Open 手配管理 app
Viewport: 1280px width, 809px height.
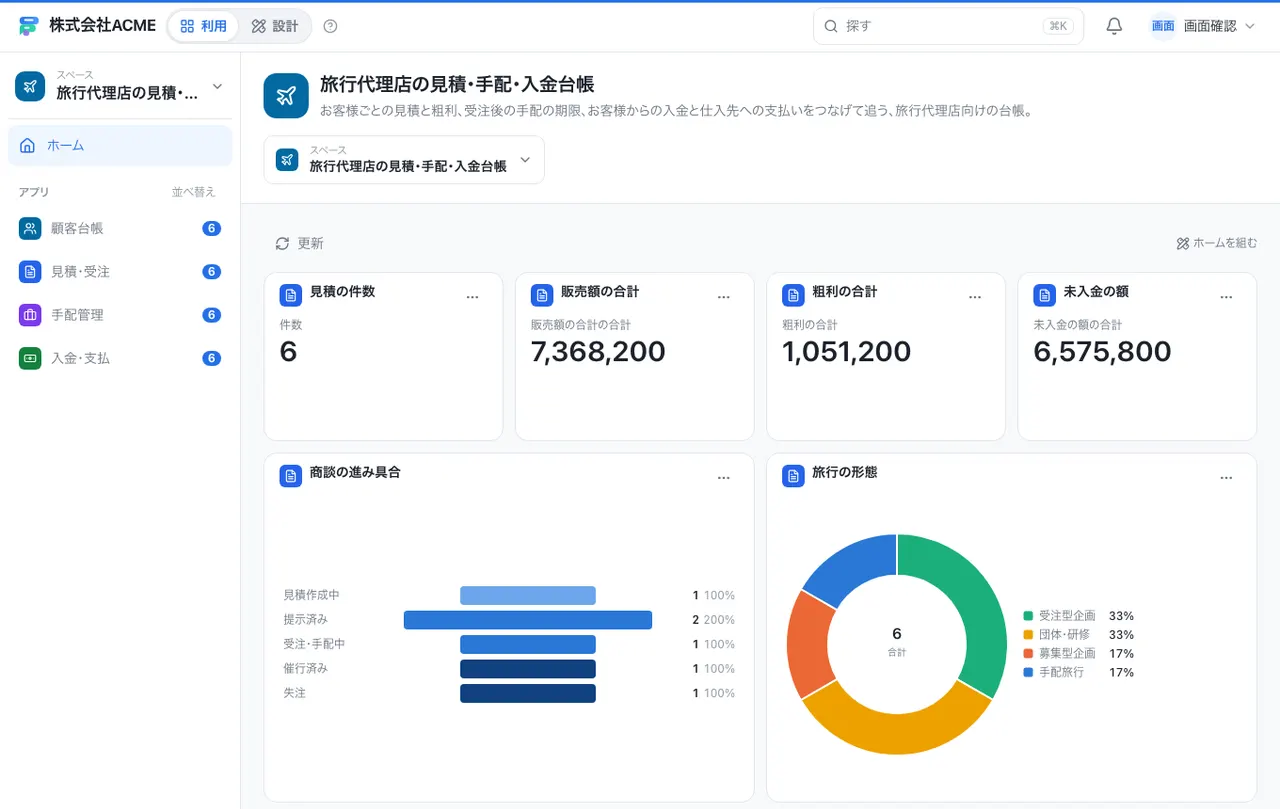(120, 314)
